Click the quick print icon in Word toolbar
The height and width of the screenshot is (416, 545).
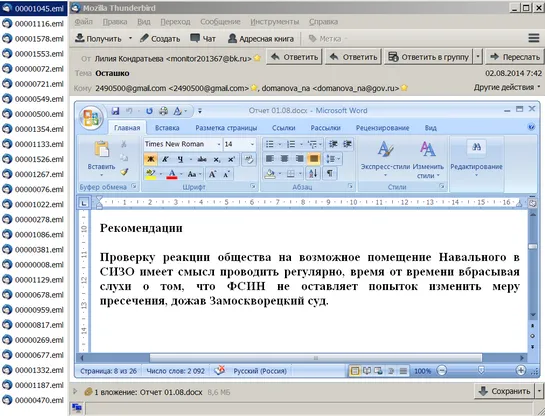(x=163, y=111)
